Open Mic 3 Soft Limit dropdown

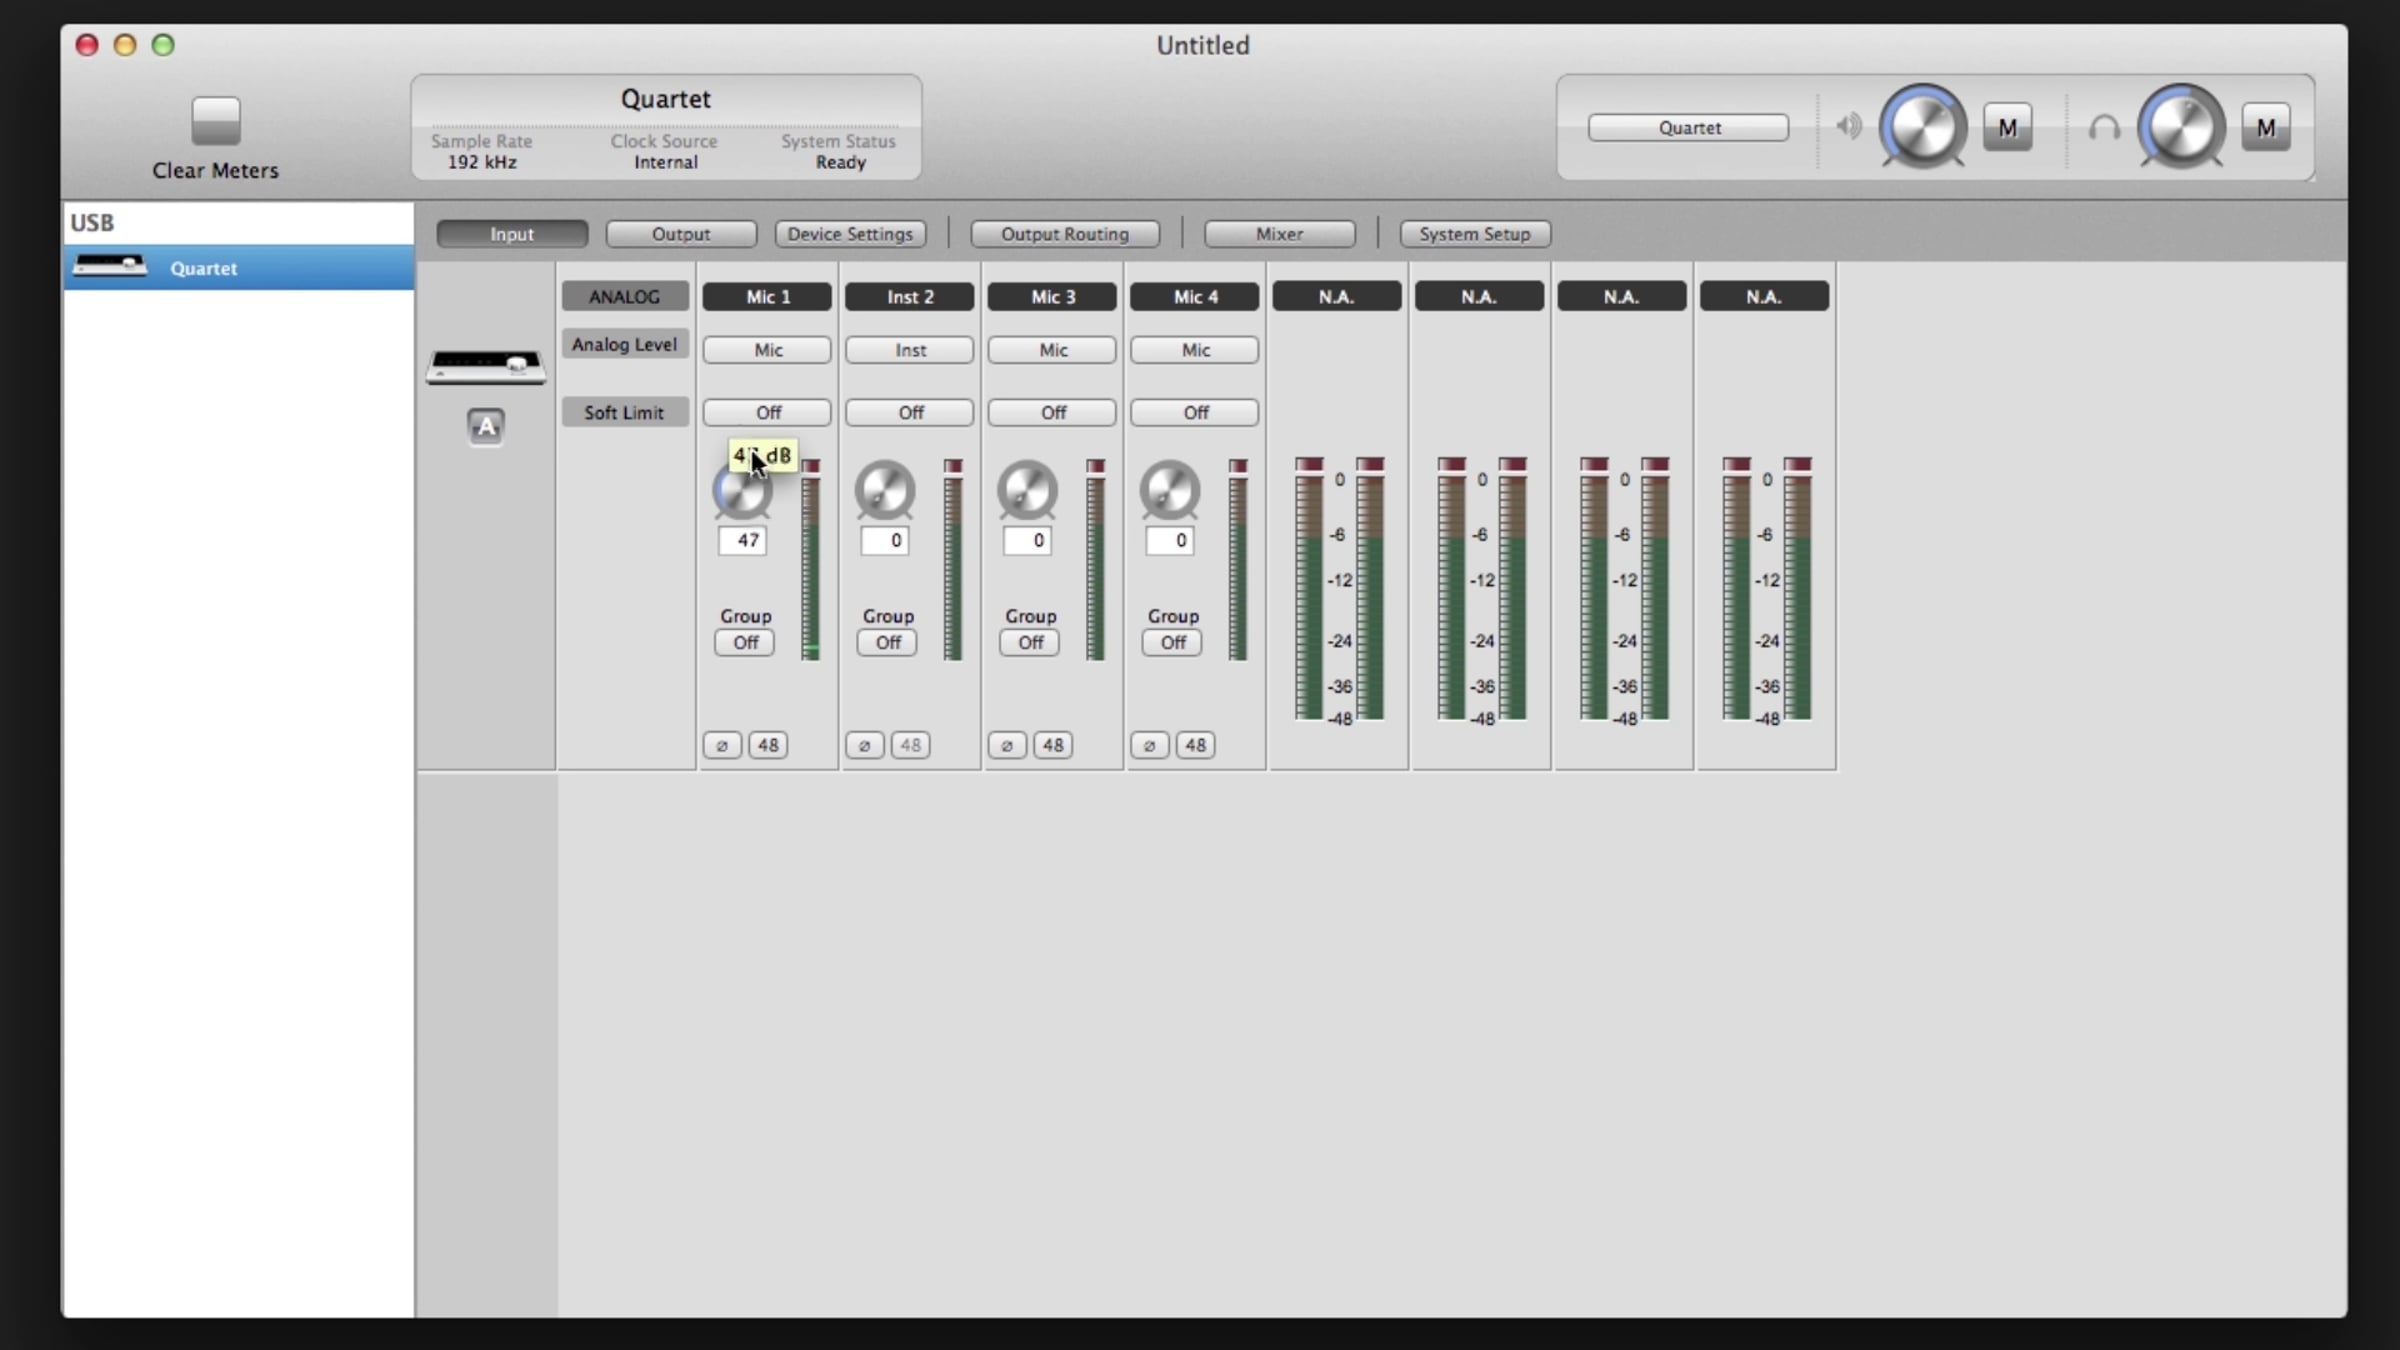pyautogui.click(x=1053, y=412)
